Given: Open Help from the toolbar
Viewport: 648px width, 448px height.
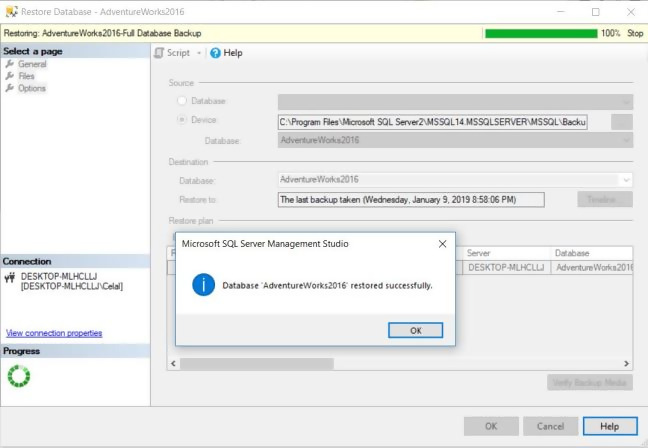Looking at the screenshot, I should [226, 53].
